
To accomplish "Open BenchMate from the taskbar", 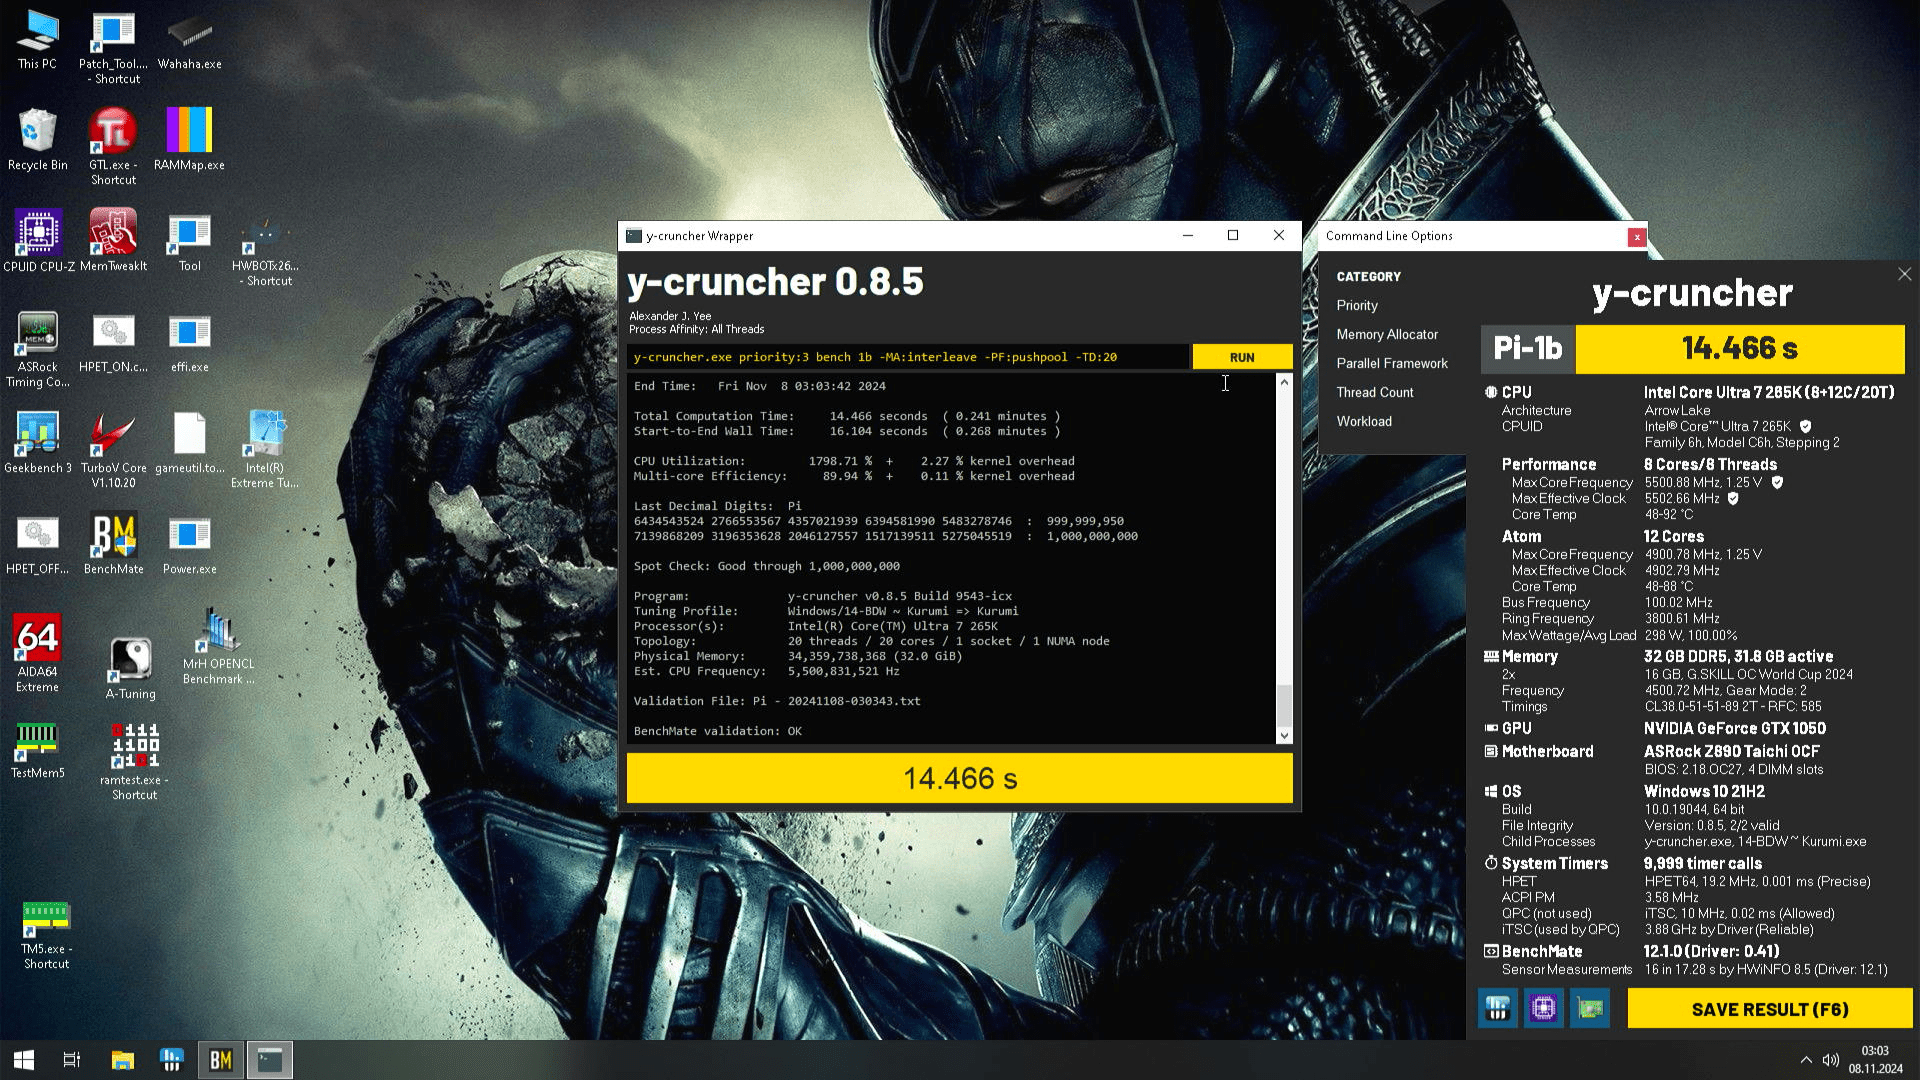I will coord(220,1060).
